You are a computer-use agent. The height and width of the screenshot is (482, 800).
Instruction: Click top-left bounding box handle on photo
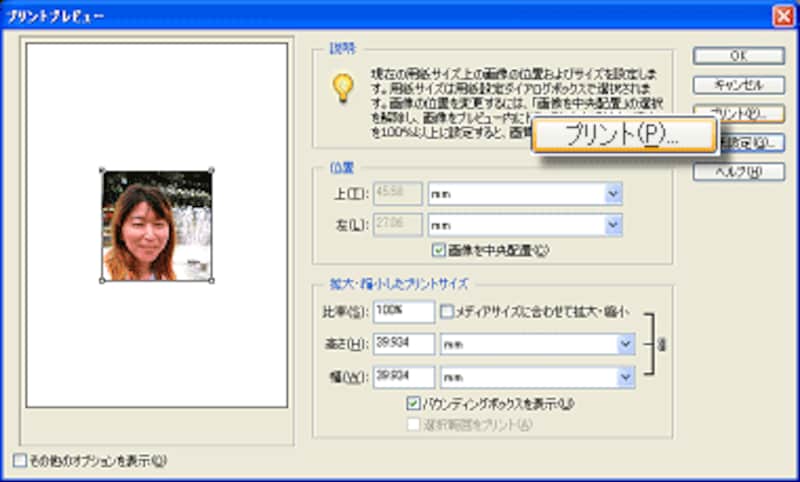point(103,171)
